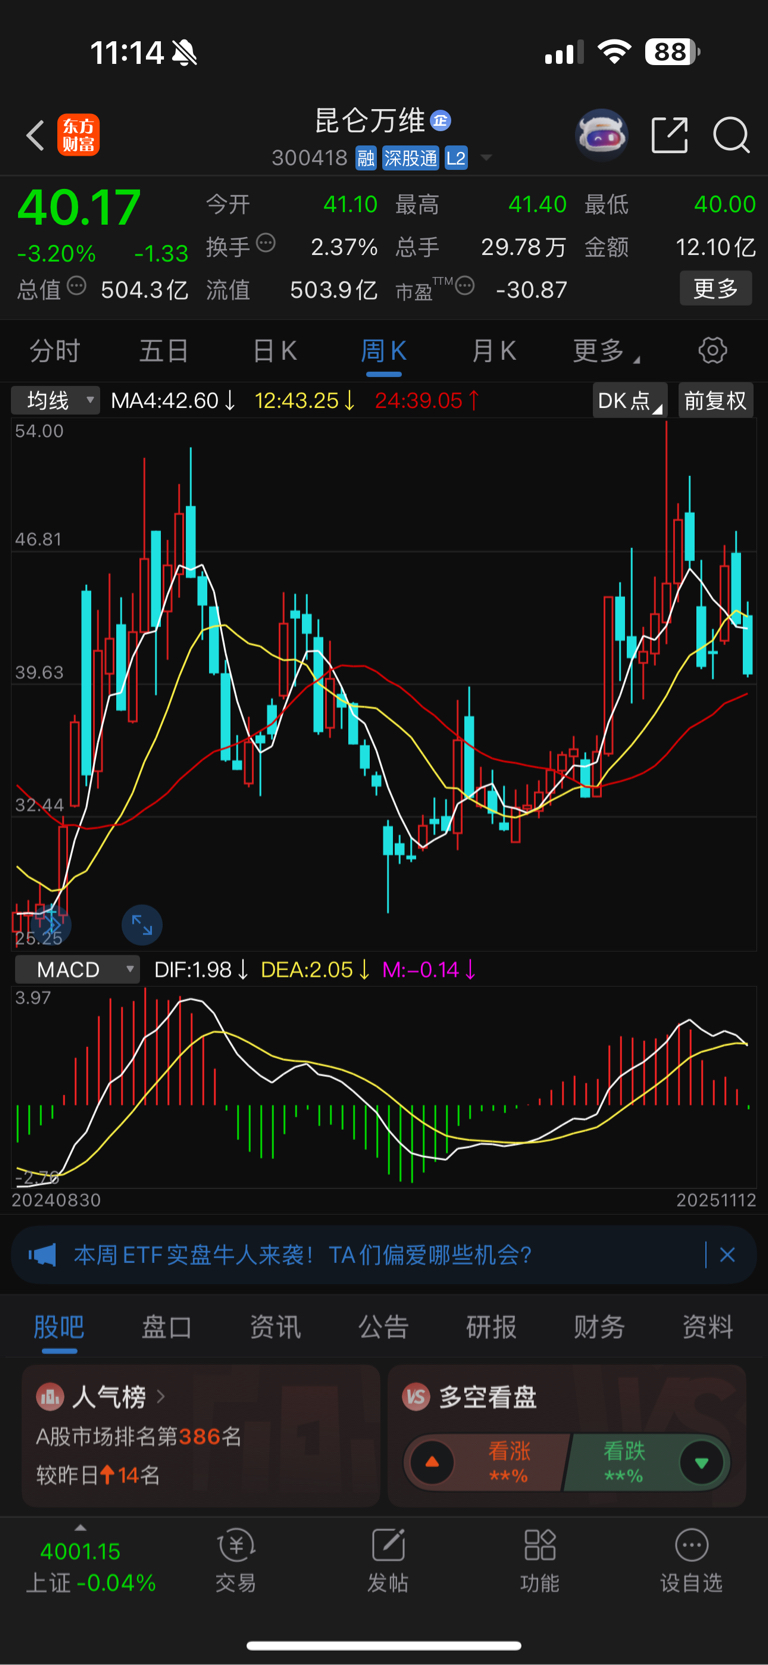Tap the info icon beside 换手
The height and width of the screenshot is (1665, 768).
tap(266, 242)
